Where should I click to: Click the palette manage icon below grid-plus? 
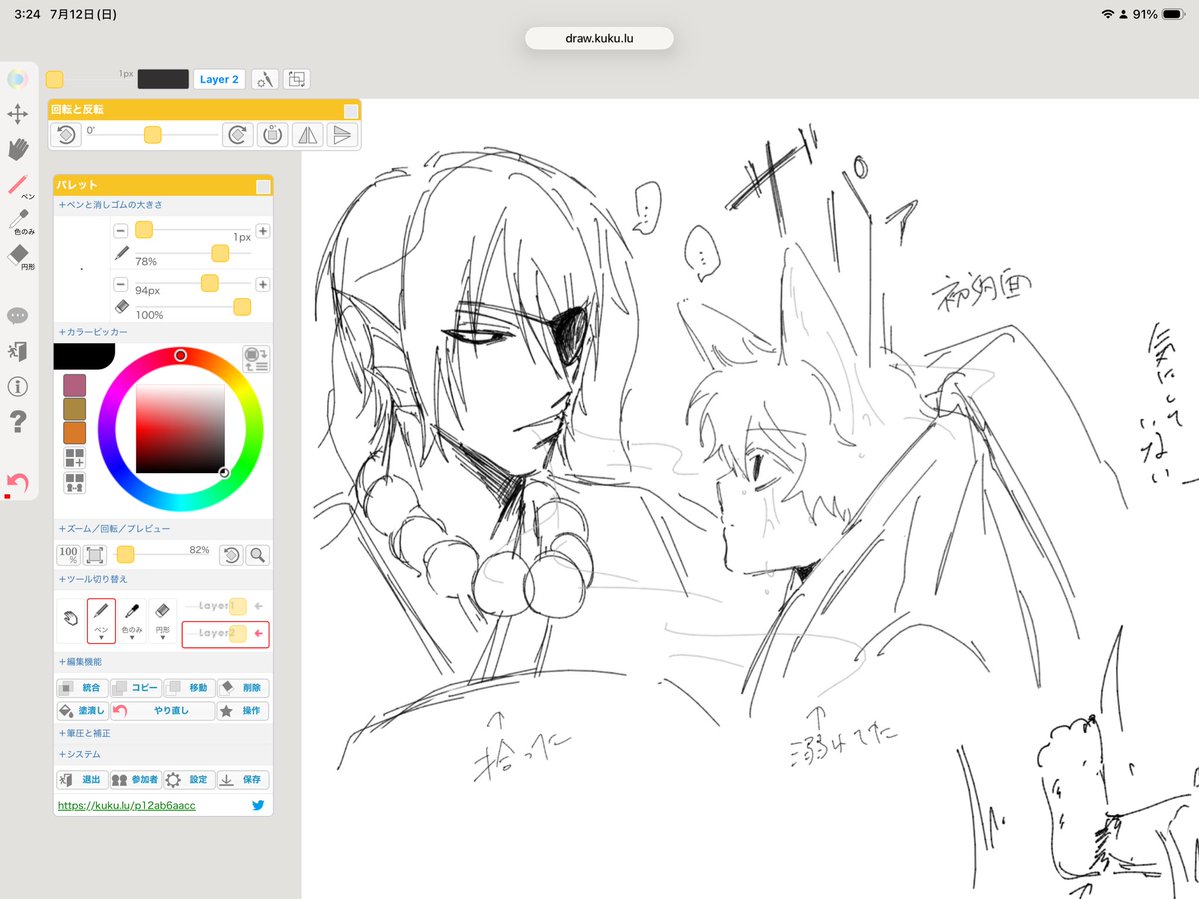coord(74,482)
